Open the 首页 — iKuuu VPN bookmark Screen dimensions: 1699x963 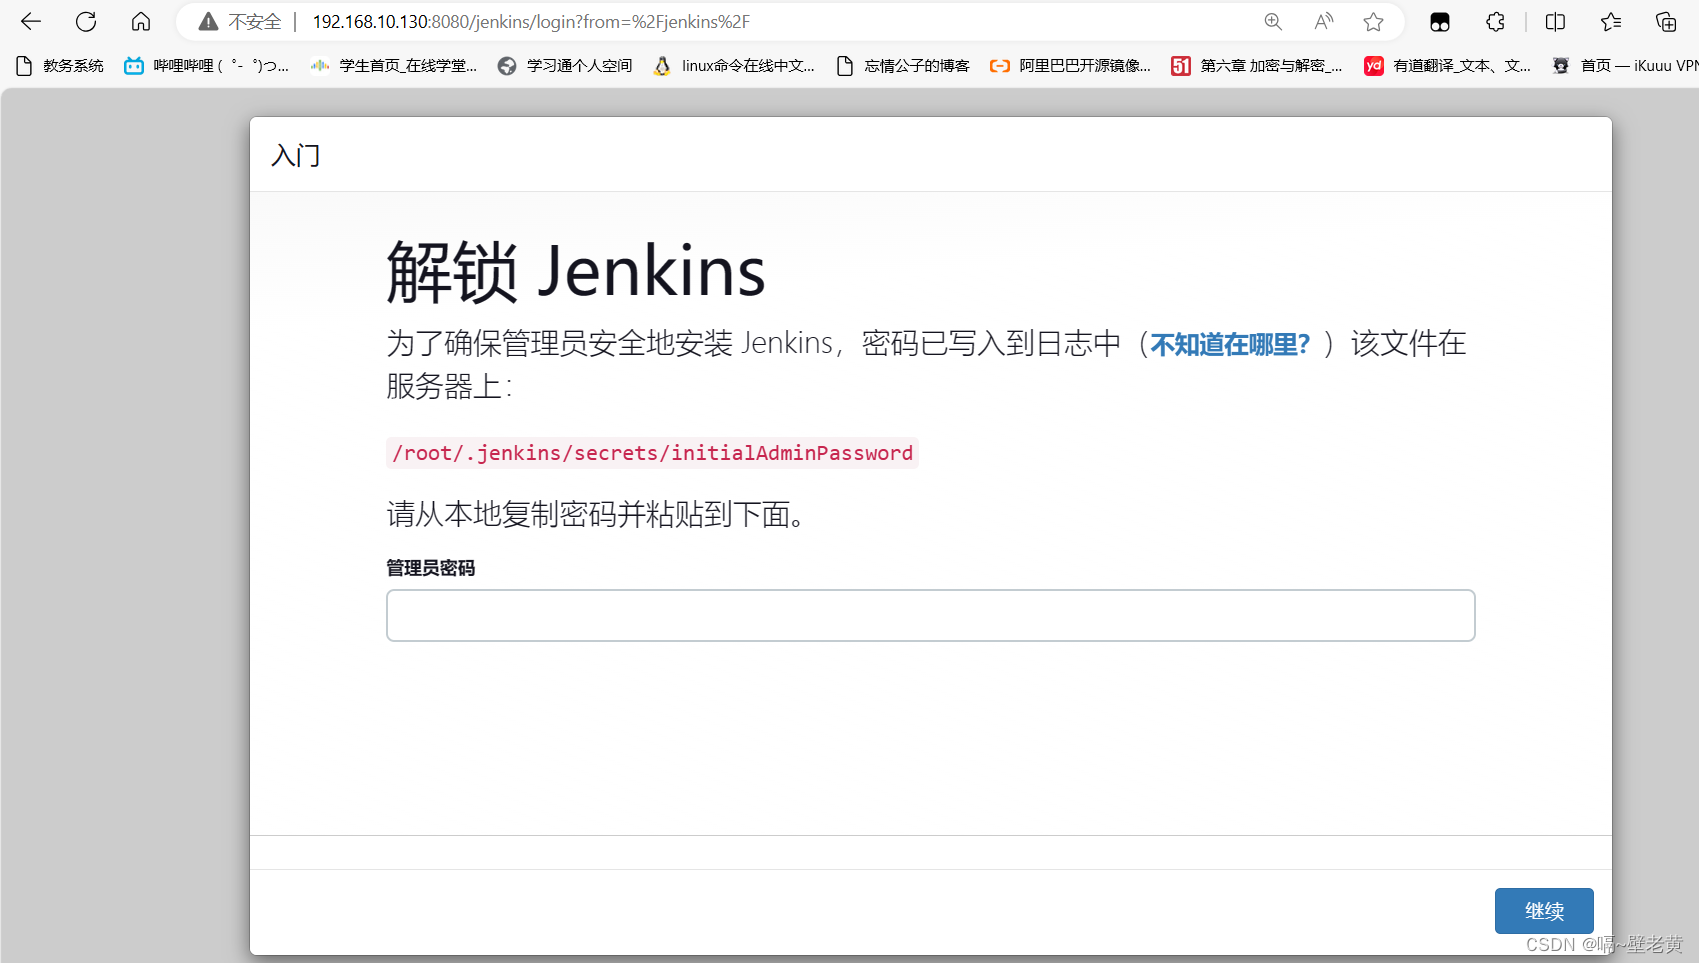1624,66
